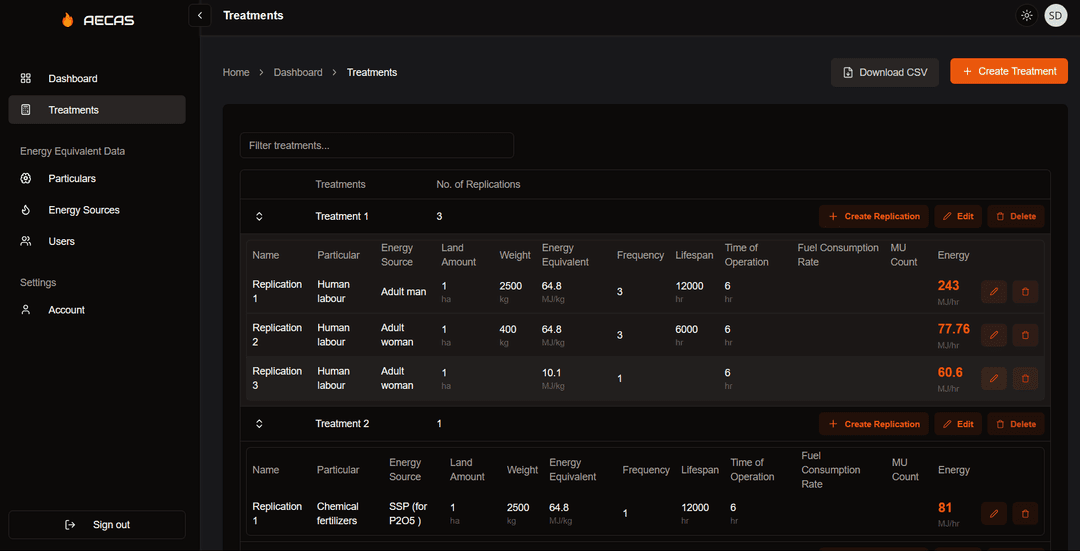This screenshot has height=551, width=1080.
Task: Open Particulars in the sidebar
Action: [x=72, y=178]
